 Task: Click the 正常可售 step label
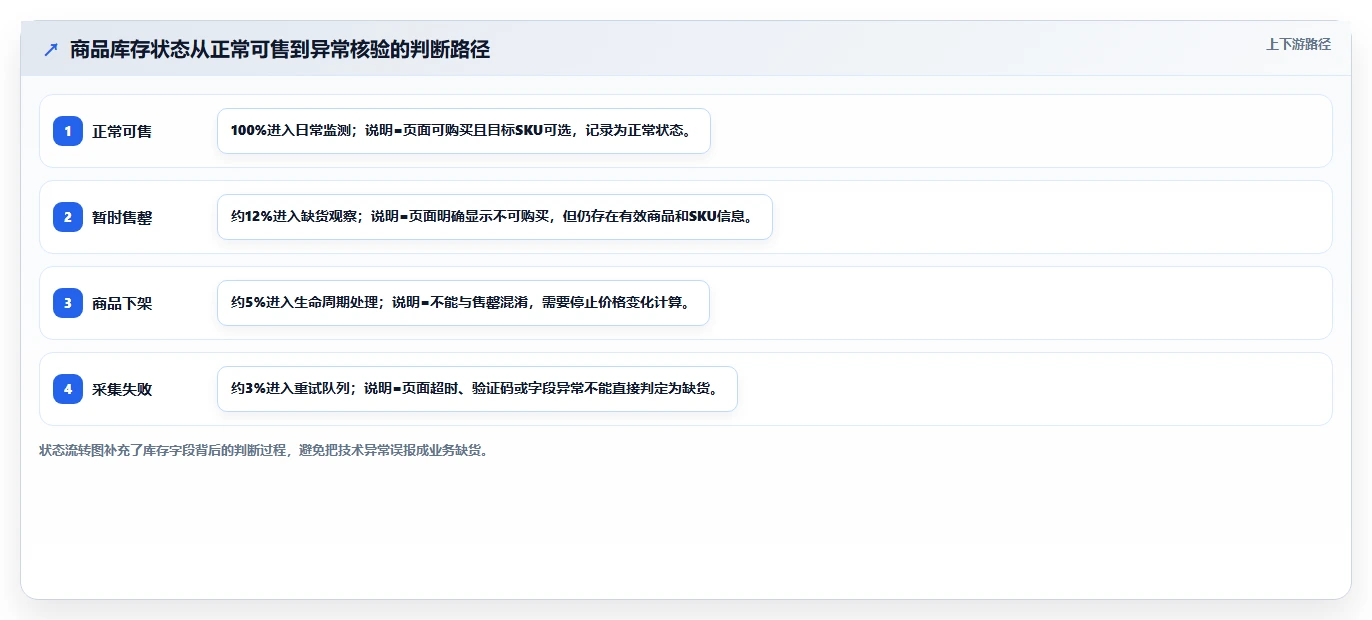122,131
